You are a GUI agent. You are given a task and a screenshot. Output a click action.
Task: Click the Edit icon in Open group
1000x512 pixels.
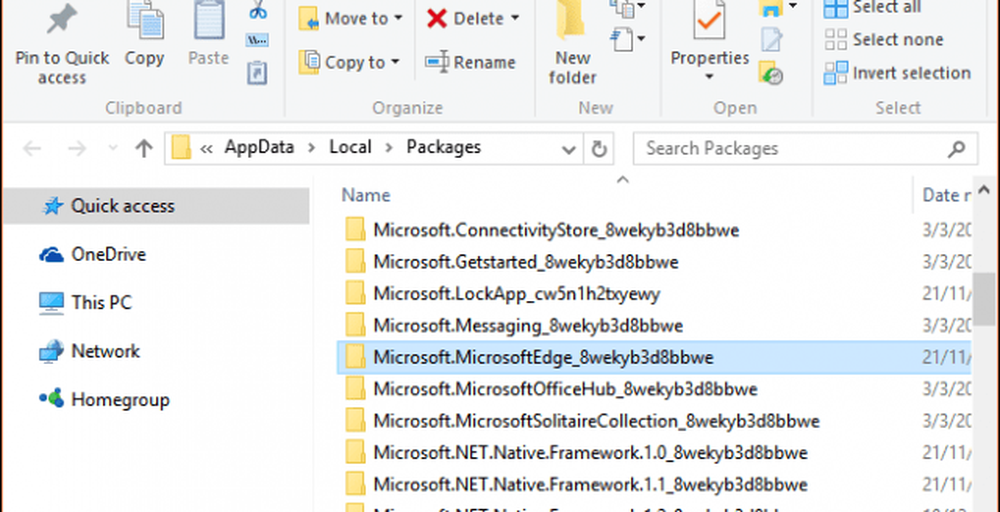(x=772, y=40)
